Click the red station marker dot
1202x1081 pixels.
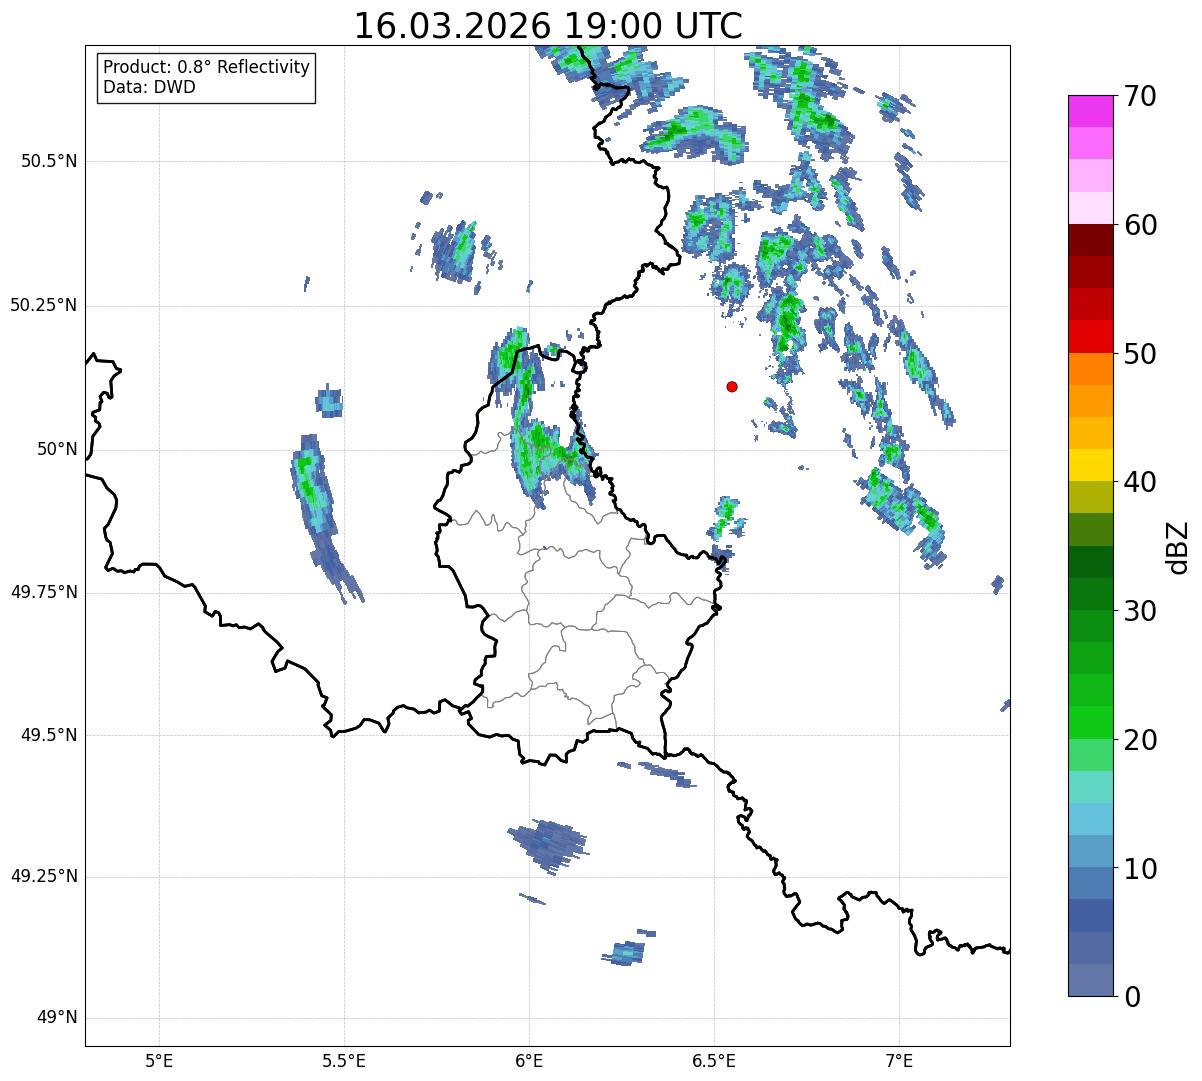(732, 387)
